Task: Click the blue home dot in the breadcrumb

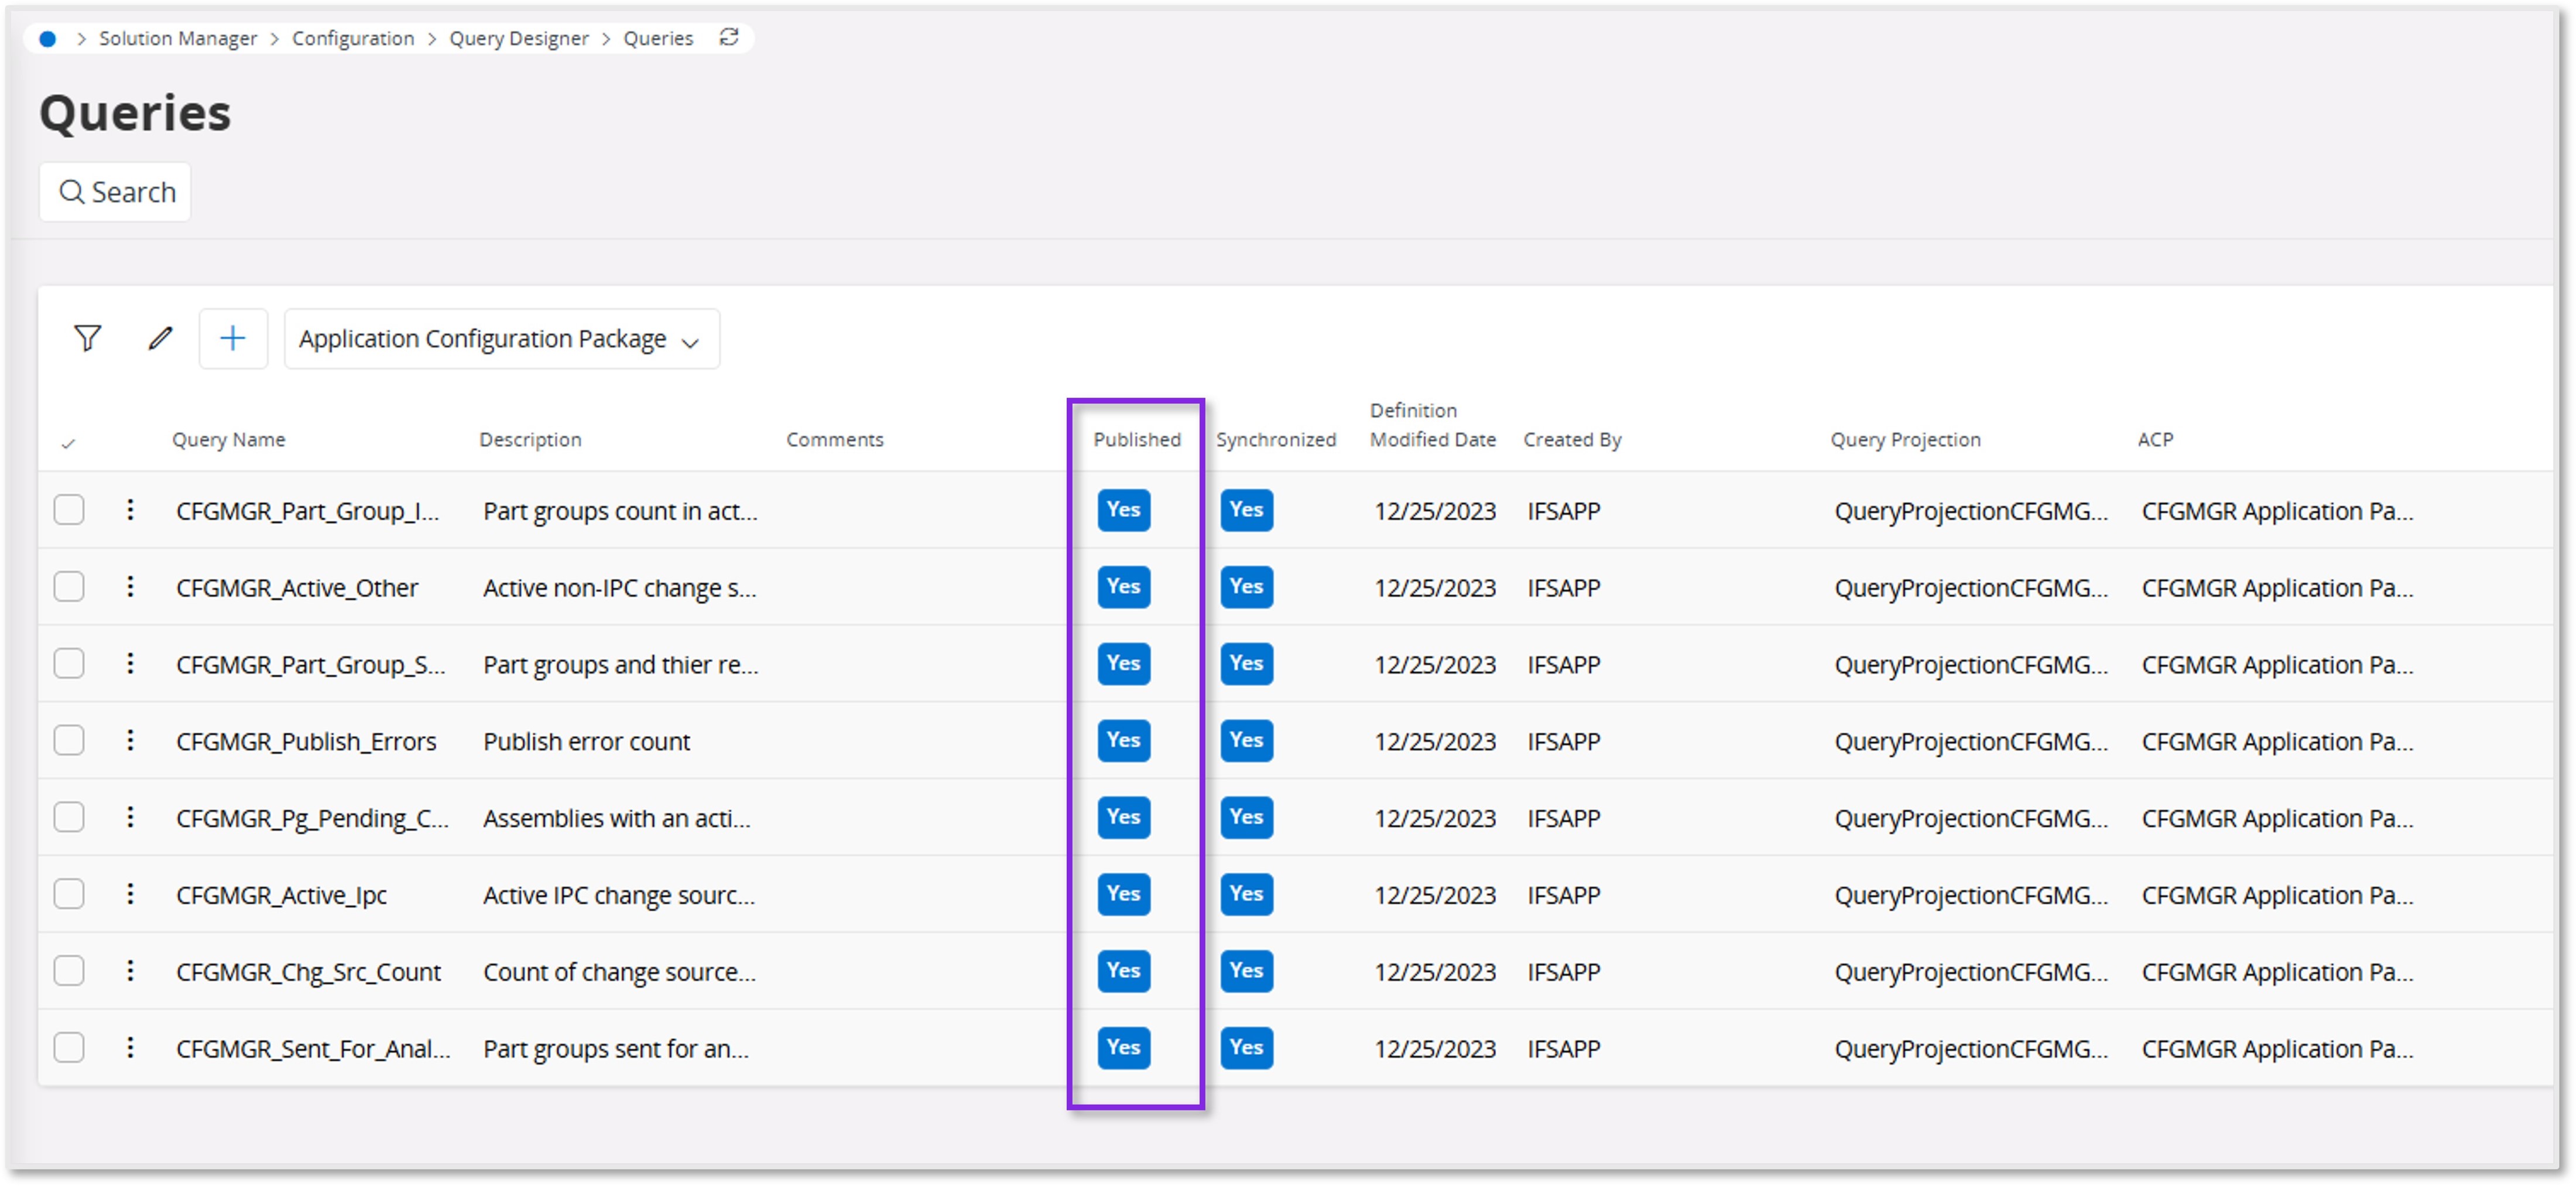Action: coord(47,38)
